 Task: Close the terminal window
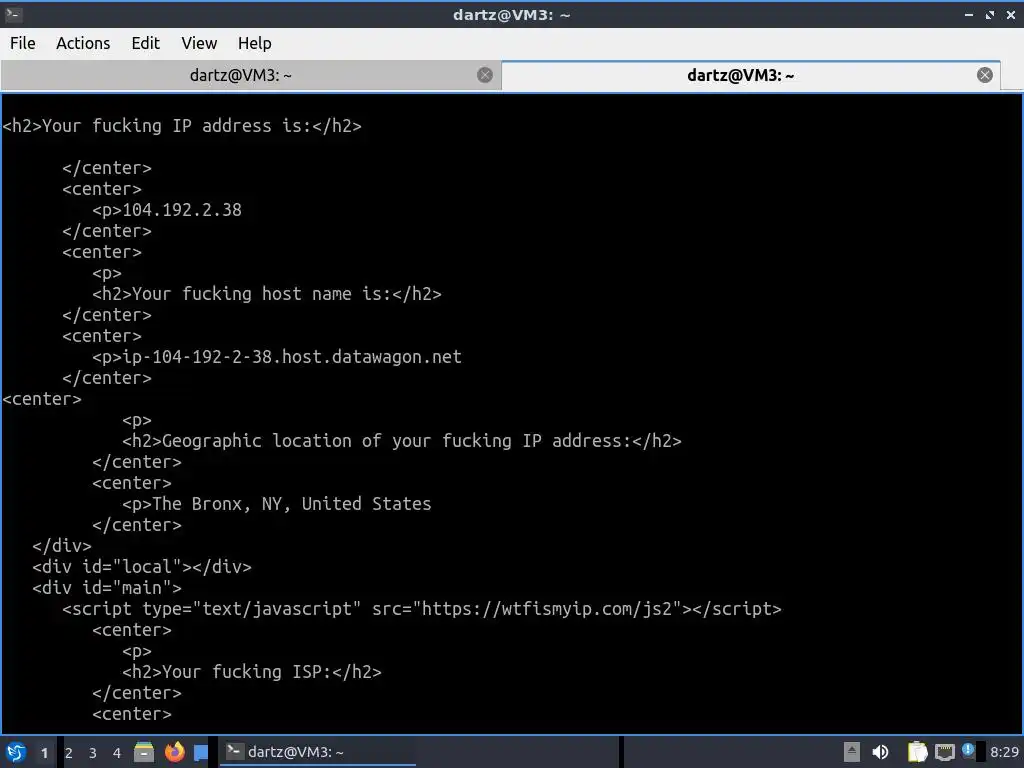tap(1011, 14)
